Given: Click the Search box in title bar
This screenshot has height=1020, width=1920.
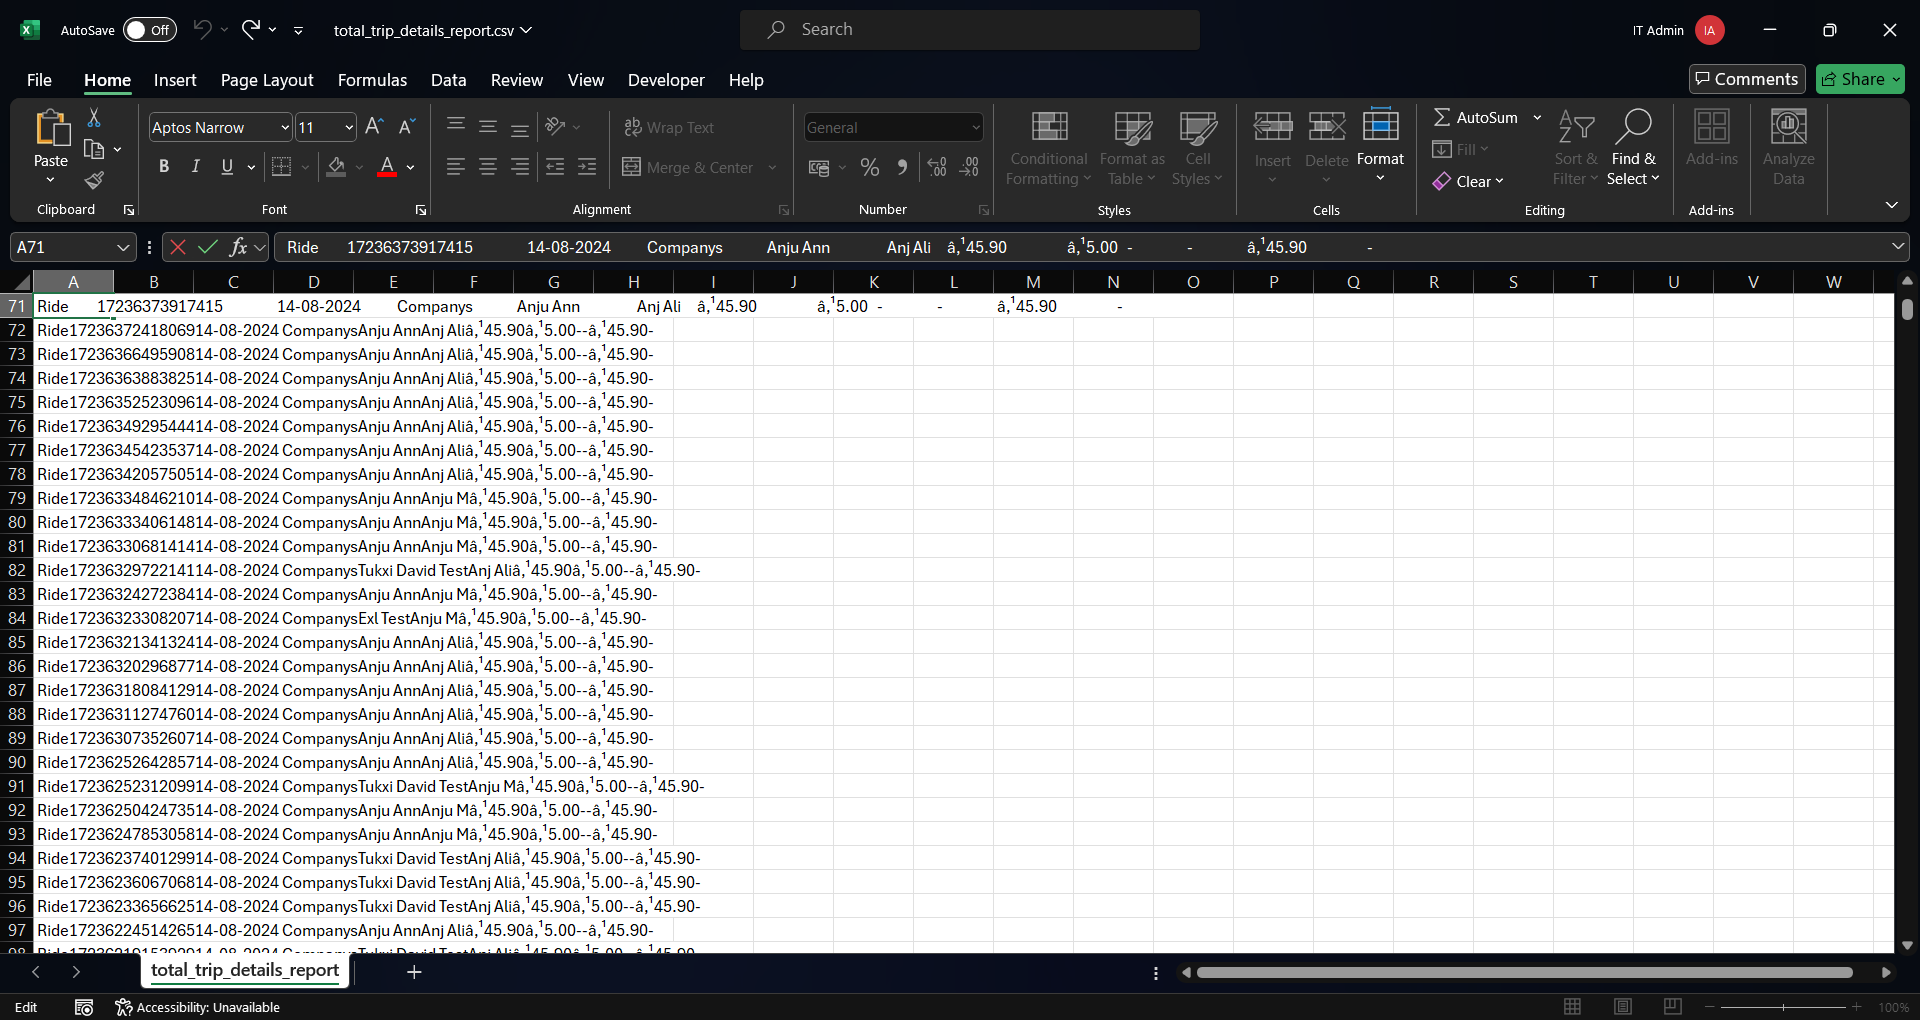Looking at the screenshot, I should [x=969, y=30].
